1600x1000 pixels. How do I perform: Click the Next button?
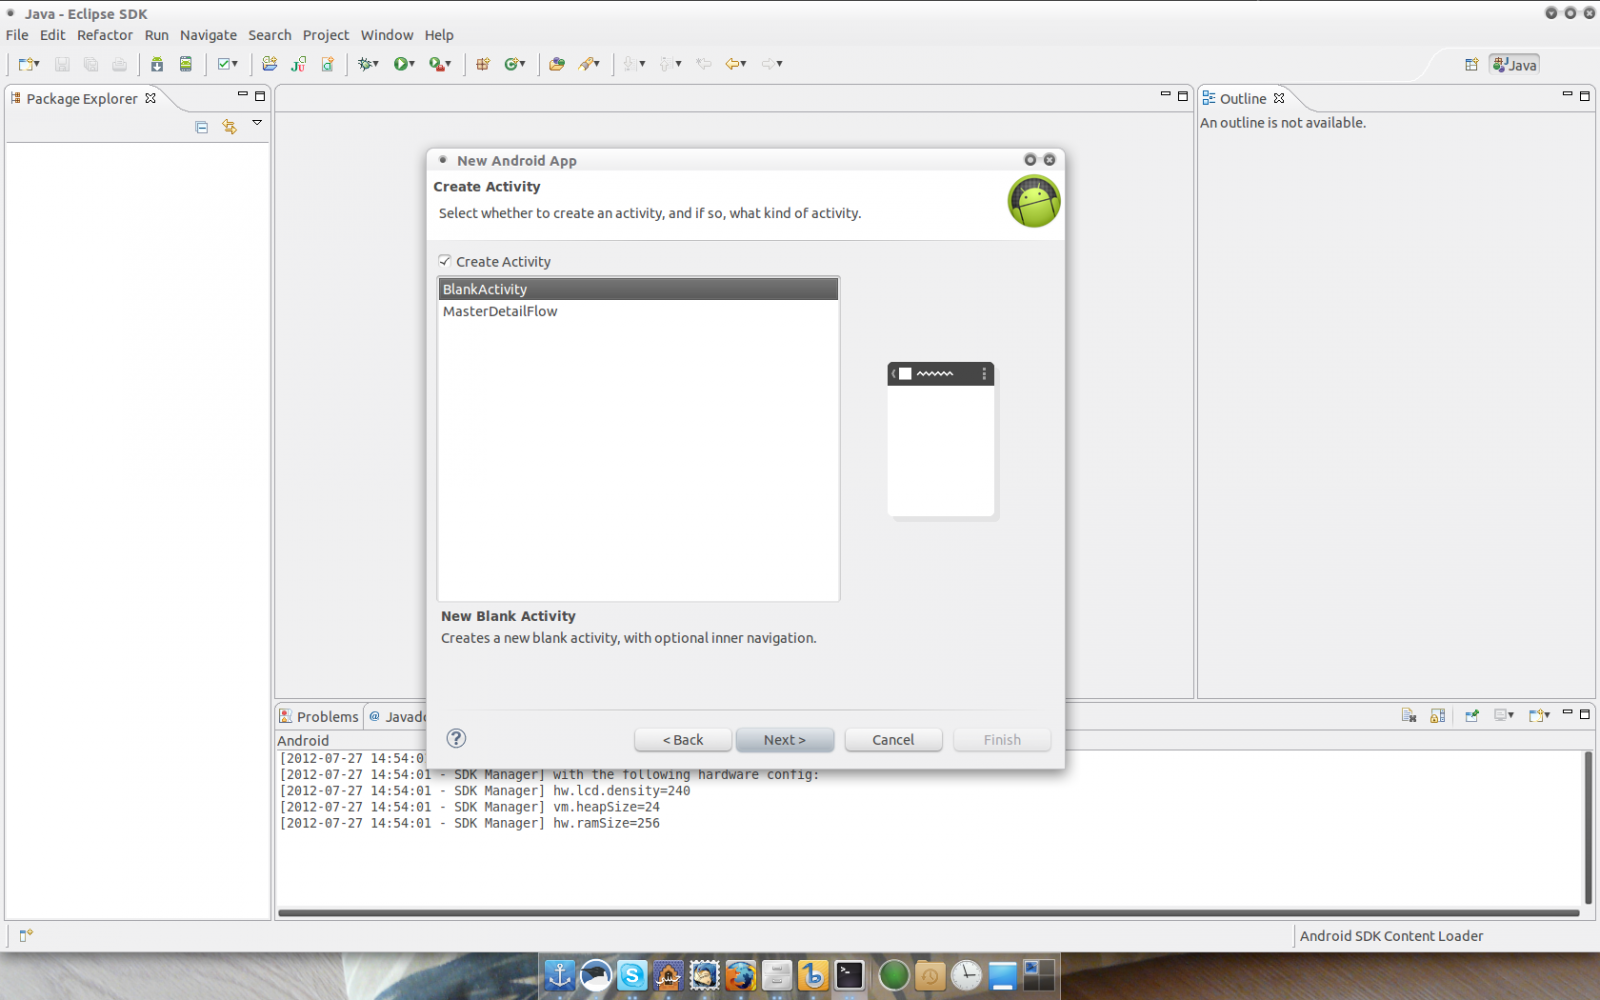tap(784, 740)
